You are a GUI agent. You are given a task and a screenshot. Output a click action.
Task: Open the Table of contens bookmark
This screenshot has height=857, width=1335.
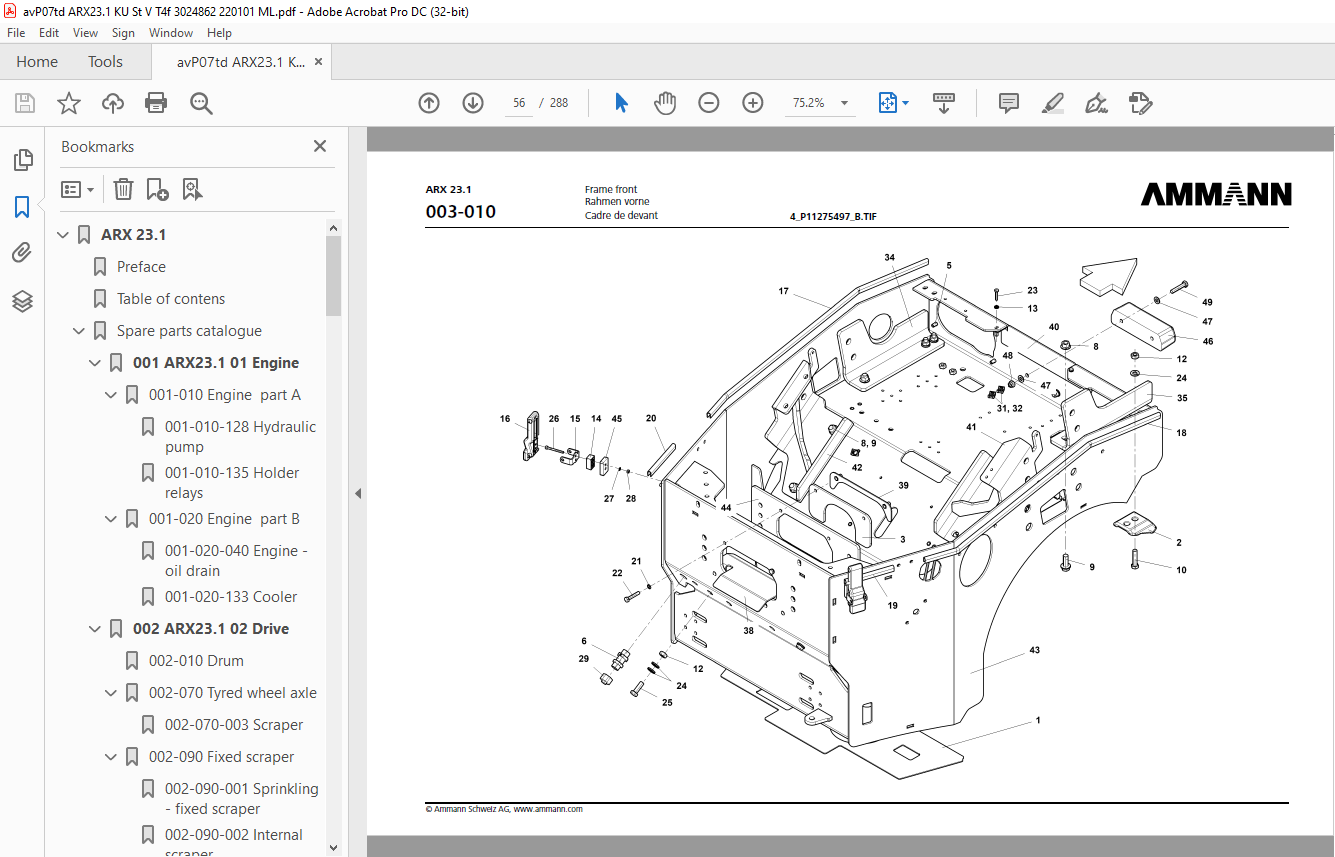click(x=171, y=299)
